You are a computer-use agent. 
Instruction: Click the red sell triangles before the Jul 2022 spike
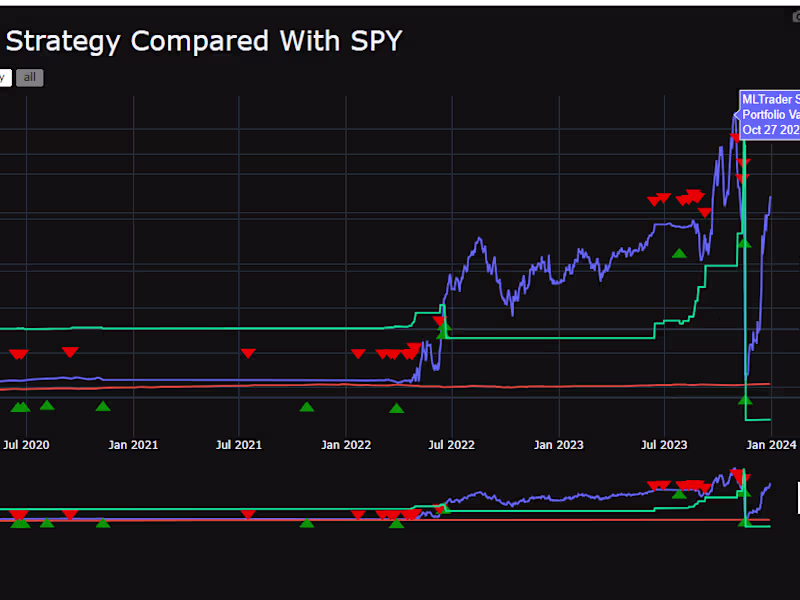[x=399, y=353]
